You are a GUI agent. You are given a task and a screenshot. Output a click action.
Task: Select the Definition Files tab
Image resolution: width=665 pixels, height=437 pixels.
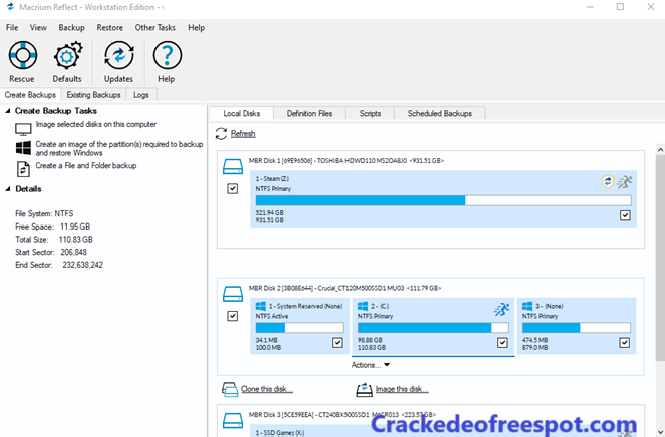310,113
